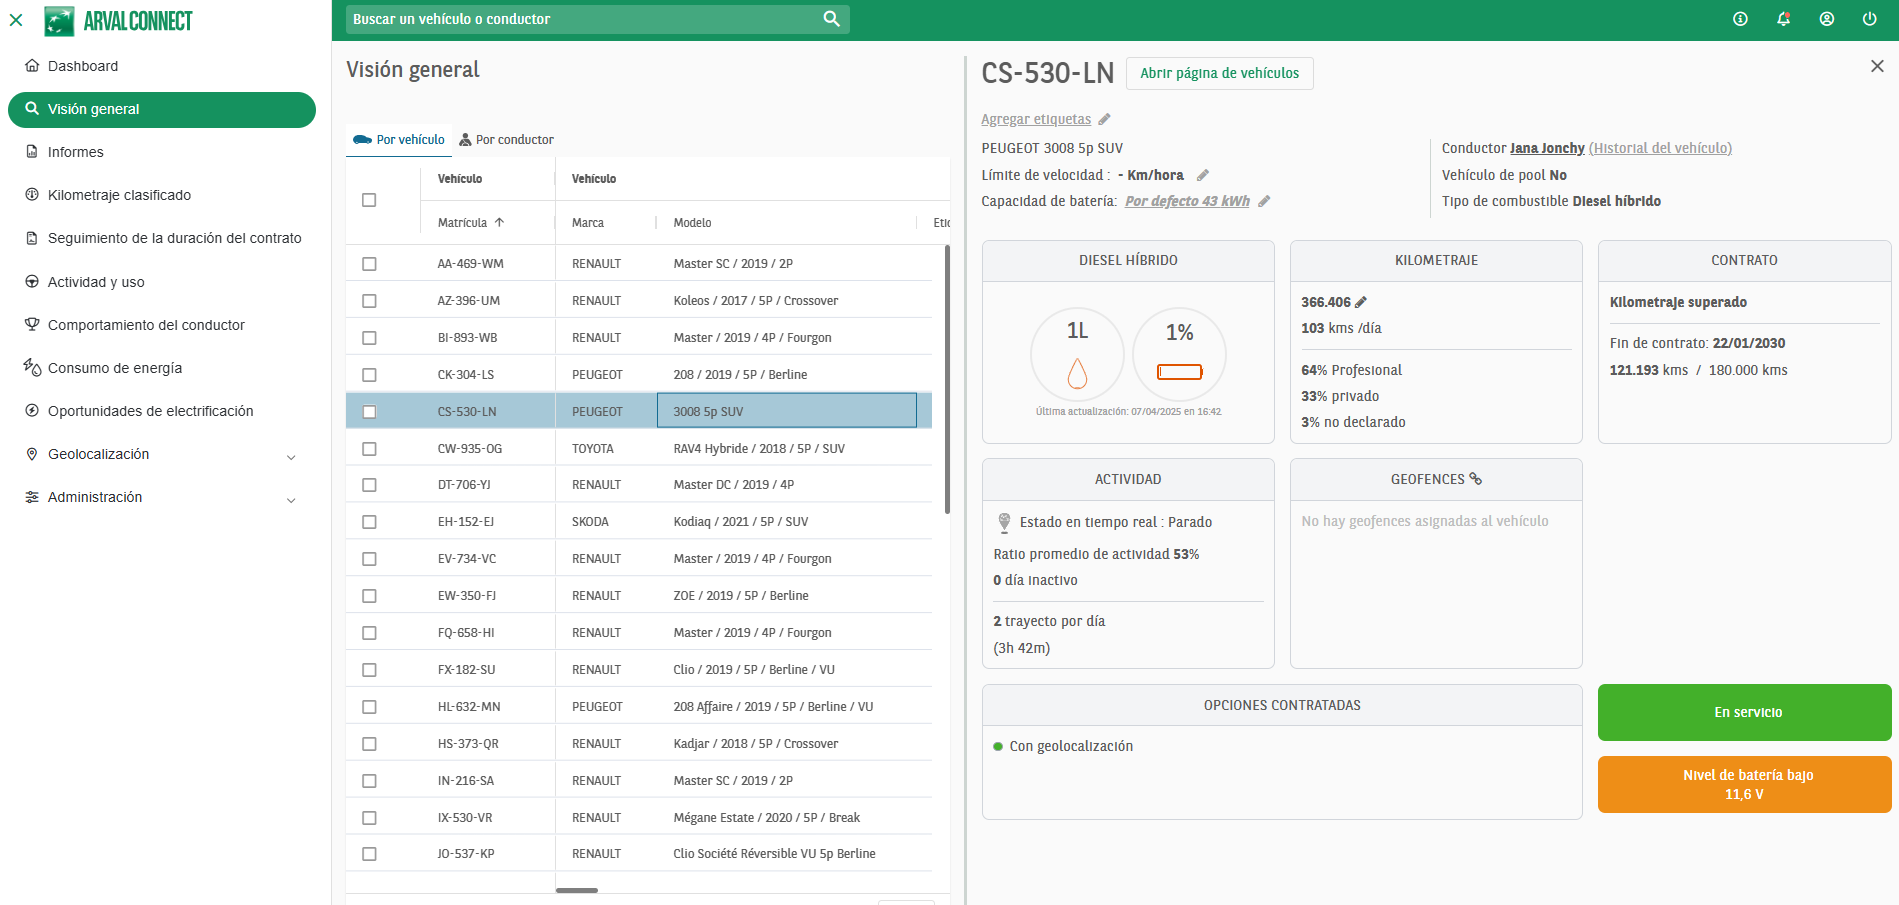Check the AZ-396-UM row checkbox
This screenshot has width=1899, height=905.
tap(369, 301)
